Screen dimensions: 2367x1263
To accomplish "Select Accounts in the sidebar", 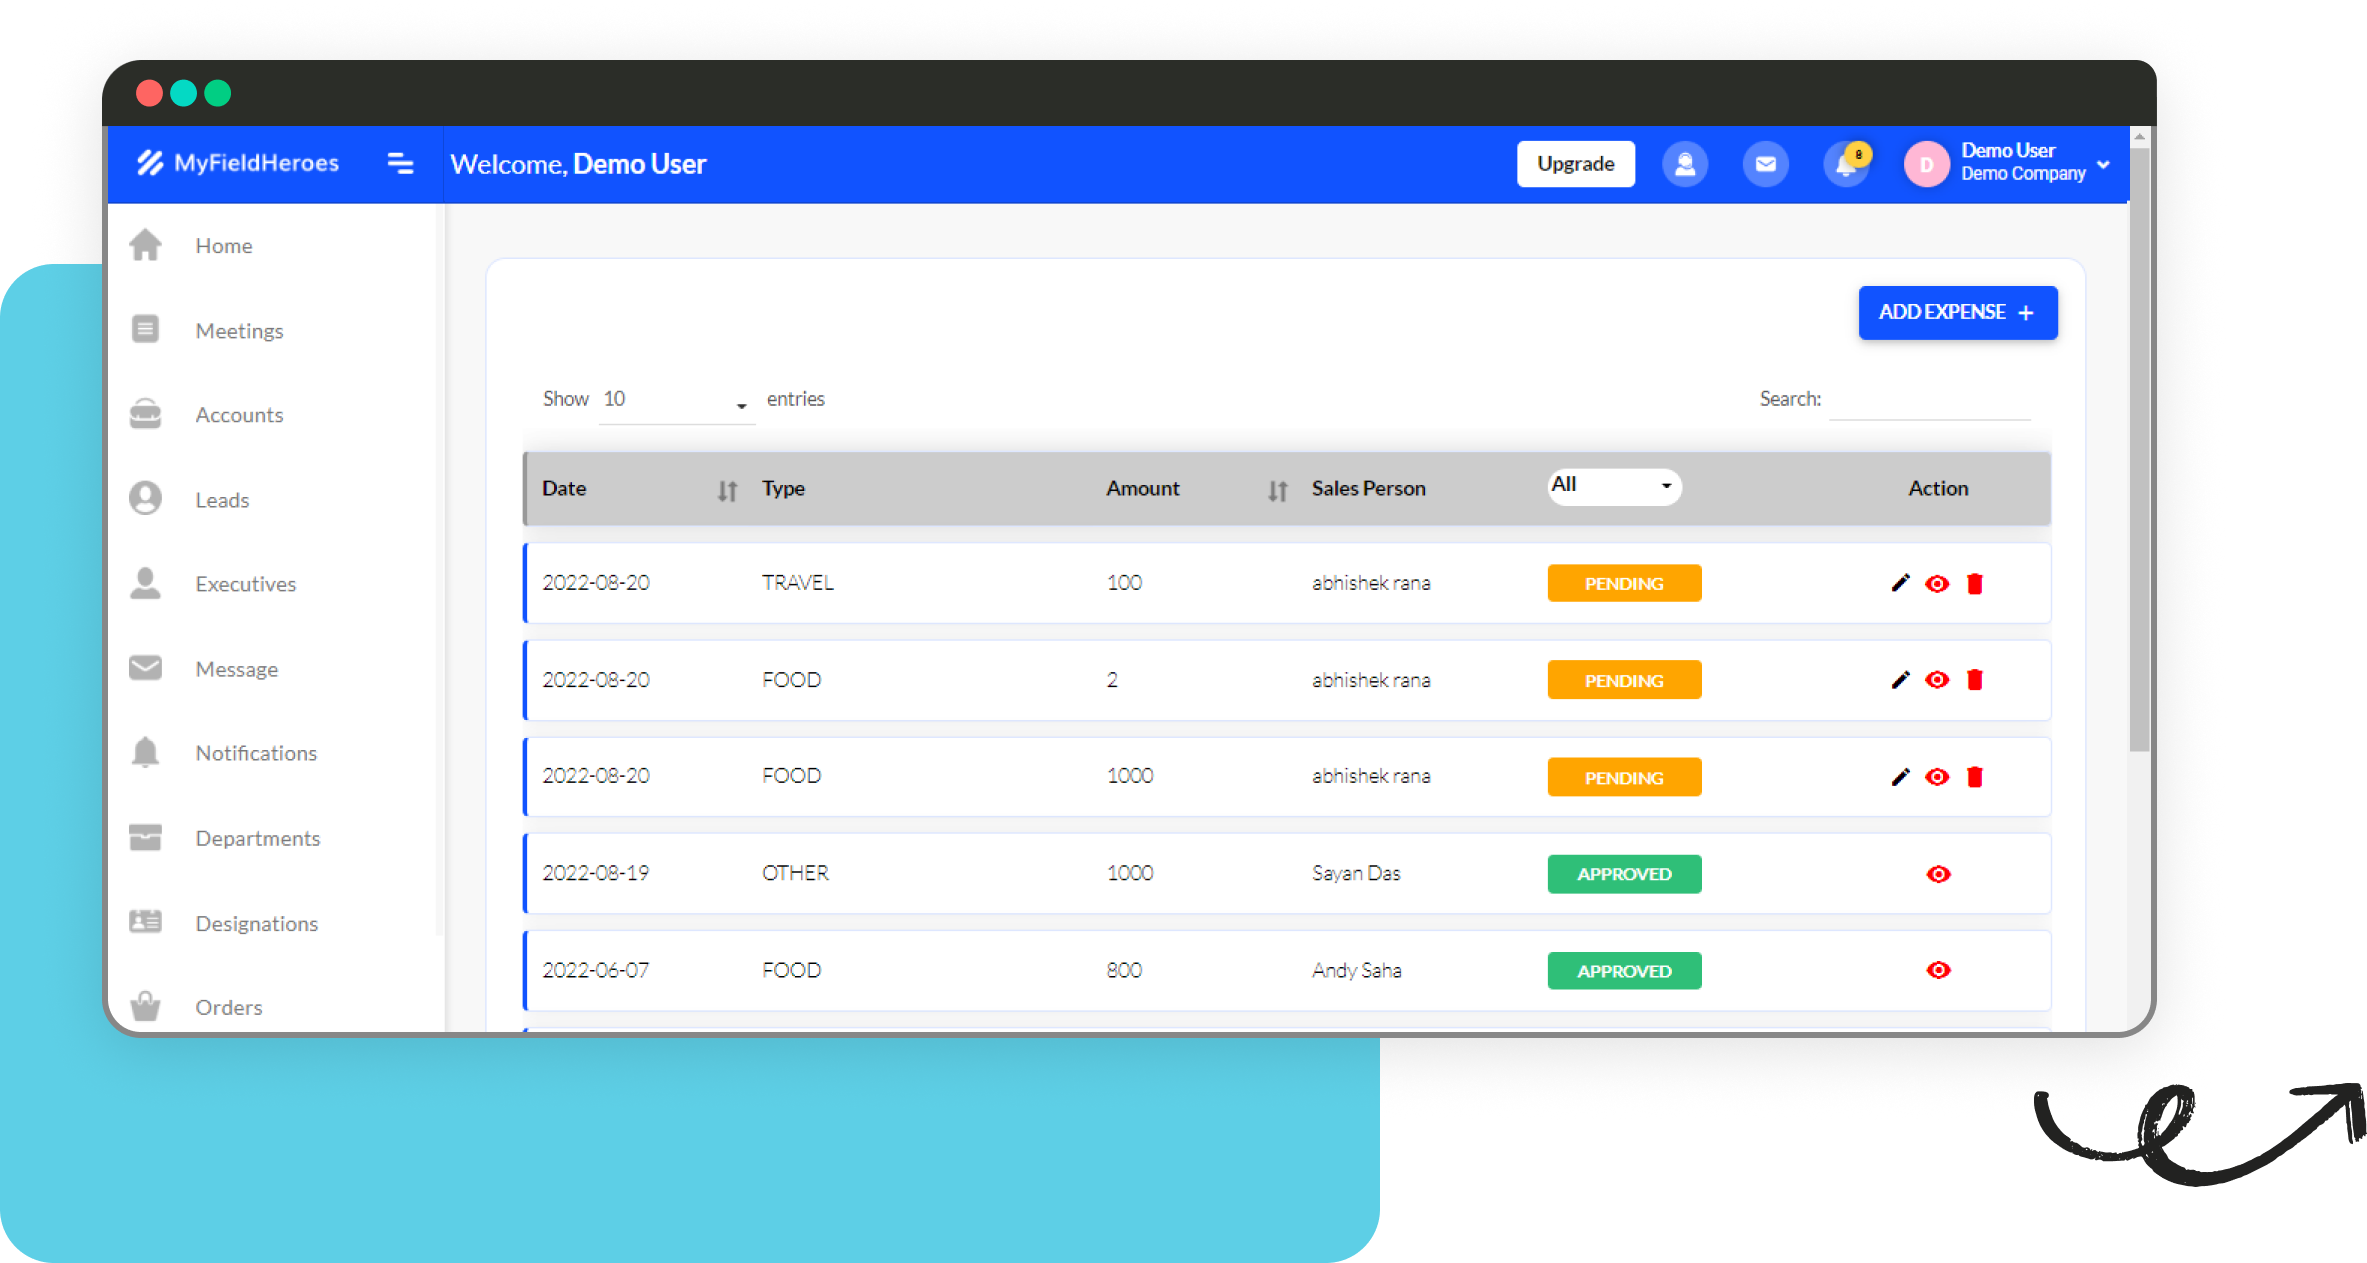I will tap(238, 414).
